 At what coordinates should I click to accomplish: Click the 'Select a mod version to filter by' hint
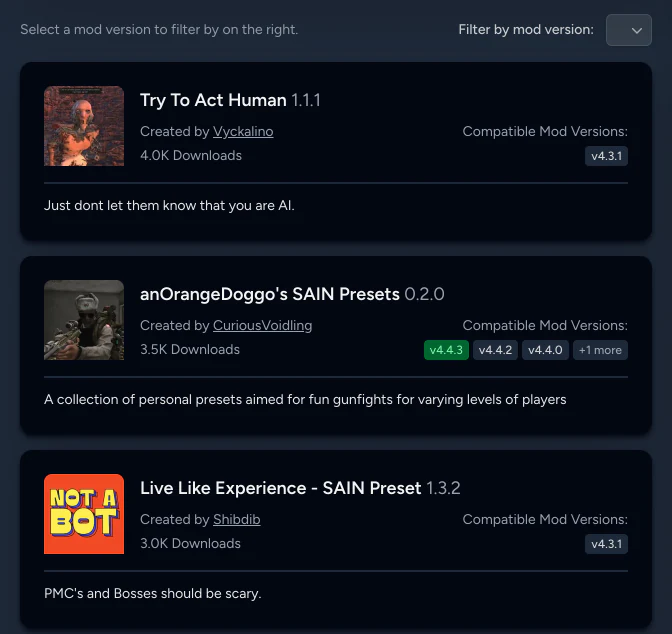click(159, 30)
